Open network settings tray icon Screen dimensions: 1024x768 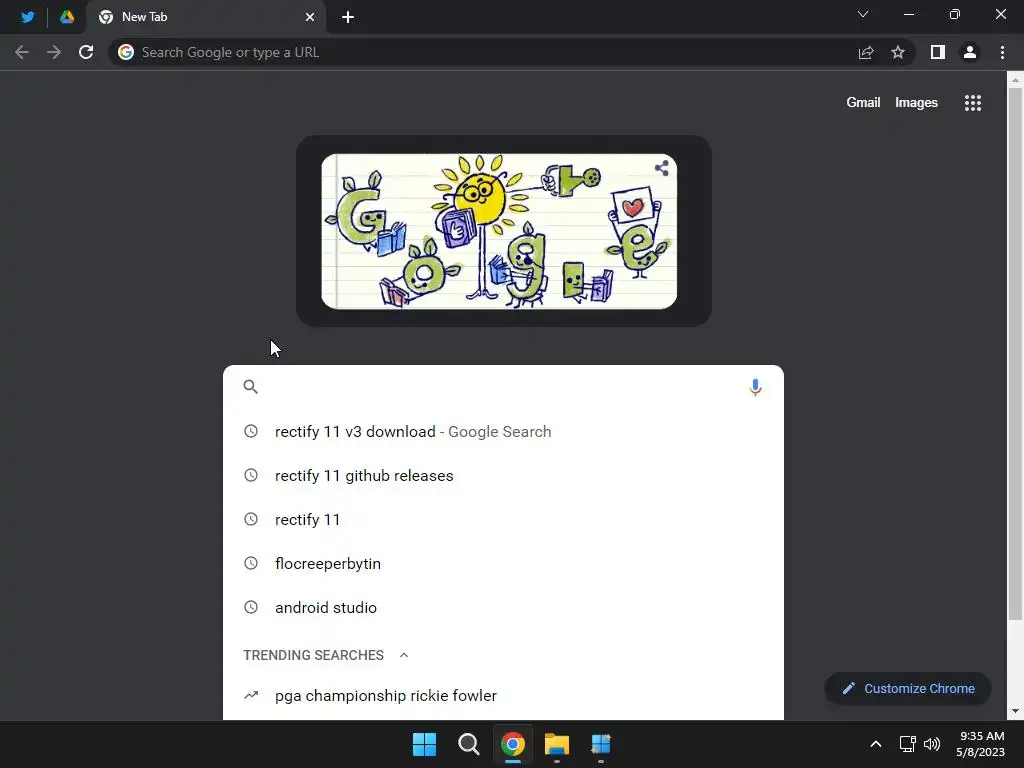point(907,744)
